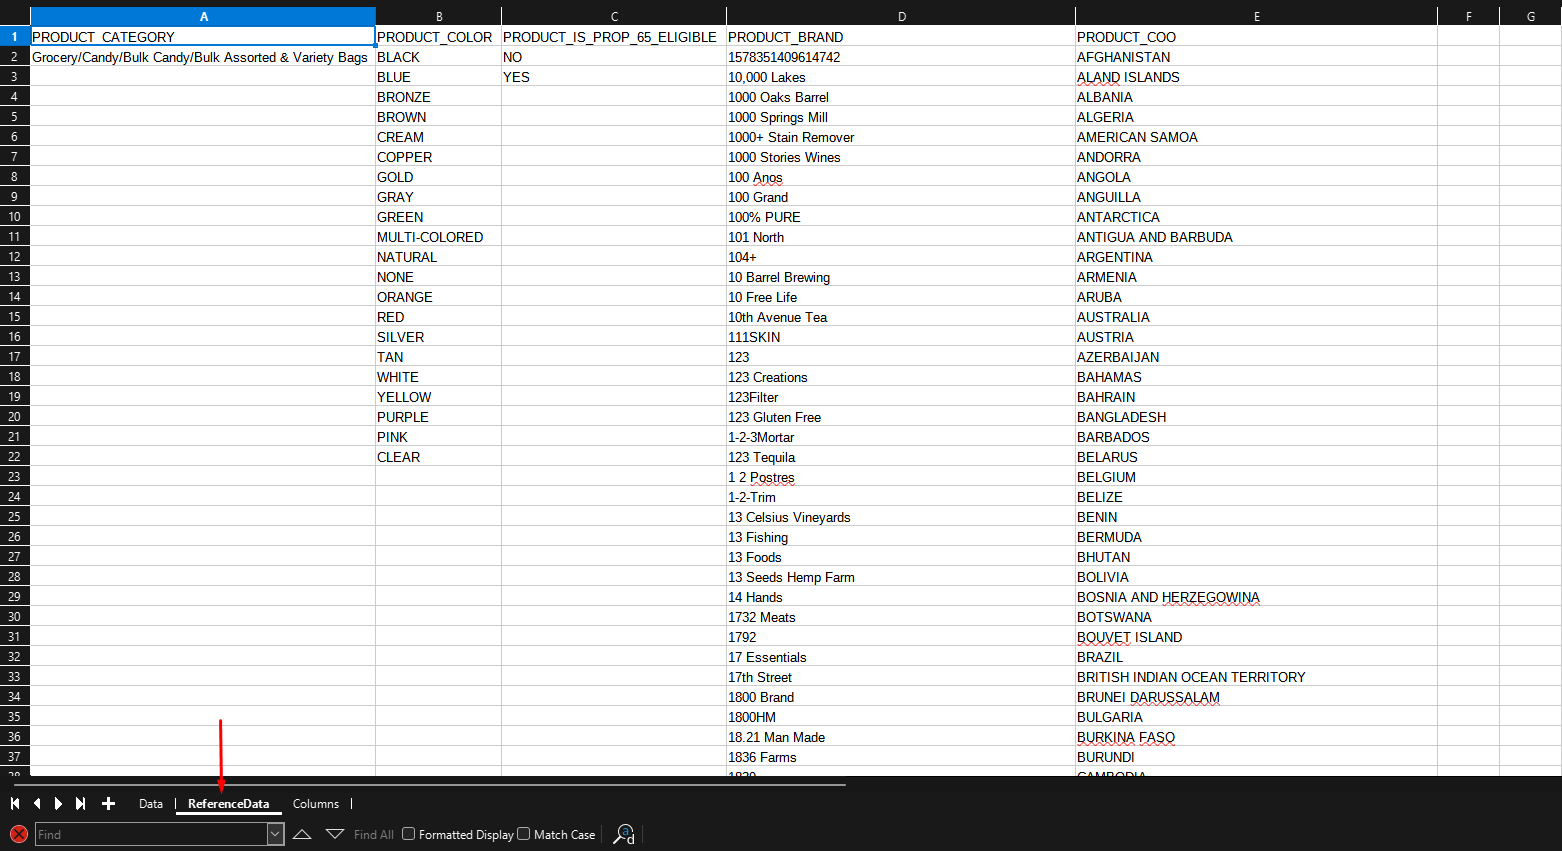This screenshot has width=1562, height=851.
Task: Click the previous sheet arrow
Action: point(37,804)
